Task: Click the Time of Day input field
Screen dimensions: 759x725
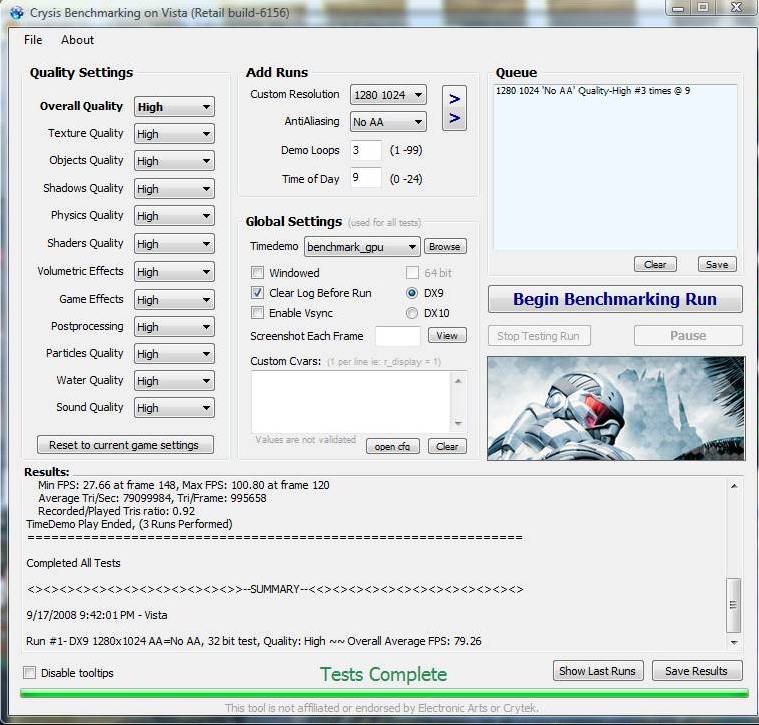Action: 365,178
